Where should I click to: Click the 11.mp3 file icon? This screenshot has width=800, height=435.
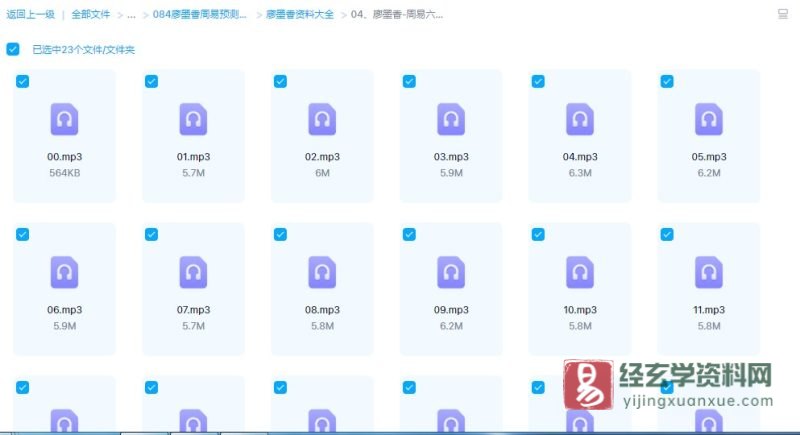pos(709,272)
